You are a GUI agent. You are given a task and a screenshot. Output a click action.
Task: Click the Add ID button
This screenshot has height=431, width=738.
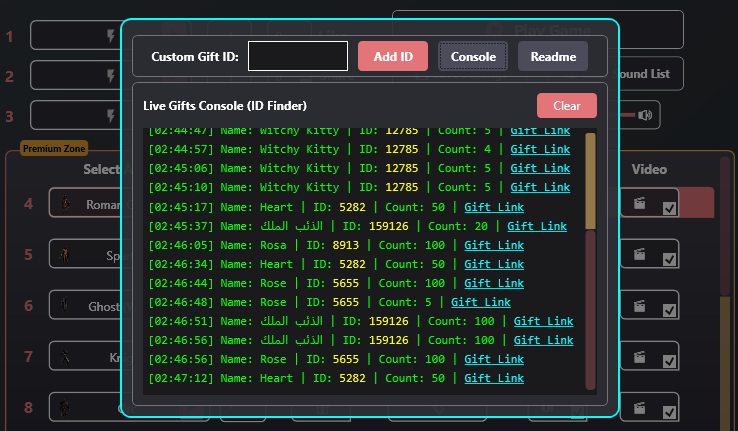pos(393,56)
